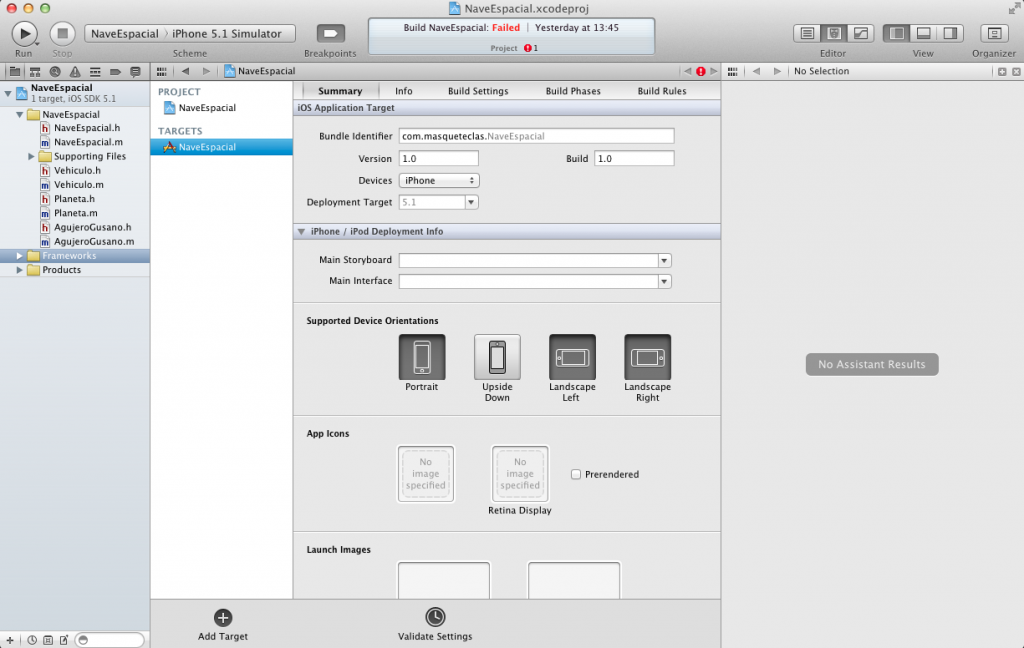Toggle Landscape Left orientation
The height and width of the screenshot is (648, 1024).
[x=572, y=357]
